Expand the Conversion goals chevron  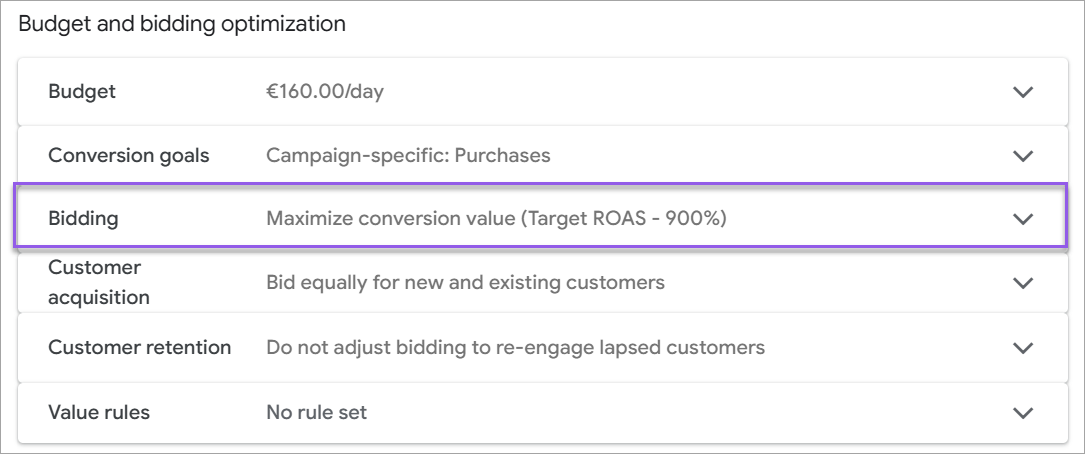tap(1022, 156)
